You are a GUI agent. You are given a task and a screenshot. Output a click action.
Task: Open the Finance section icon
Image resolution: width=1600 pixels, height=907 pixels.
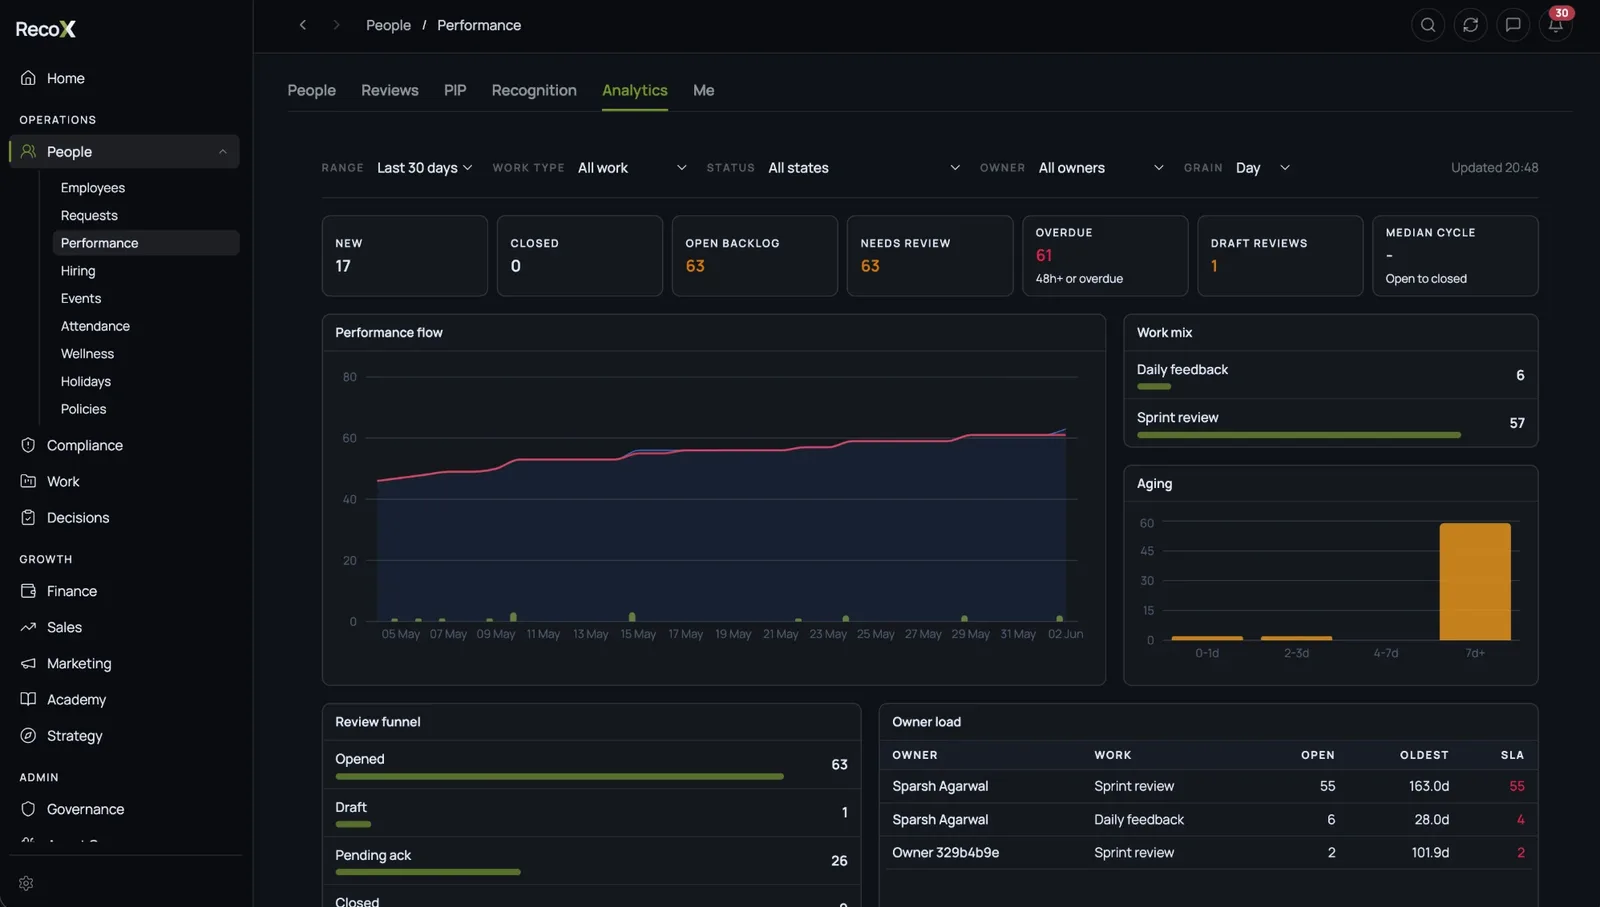click(x=28, y=591)
